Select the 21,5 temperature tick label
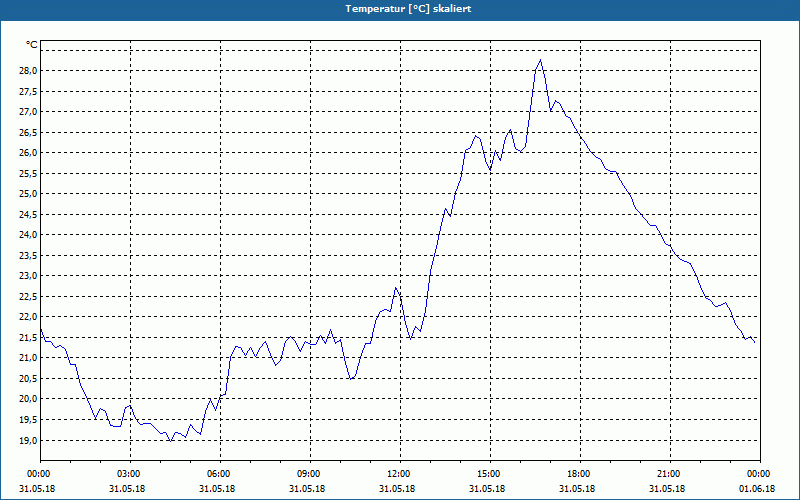800x500 pixels. (29, 337)
